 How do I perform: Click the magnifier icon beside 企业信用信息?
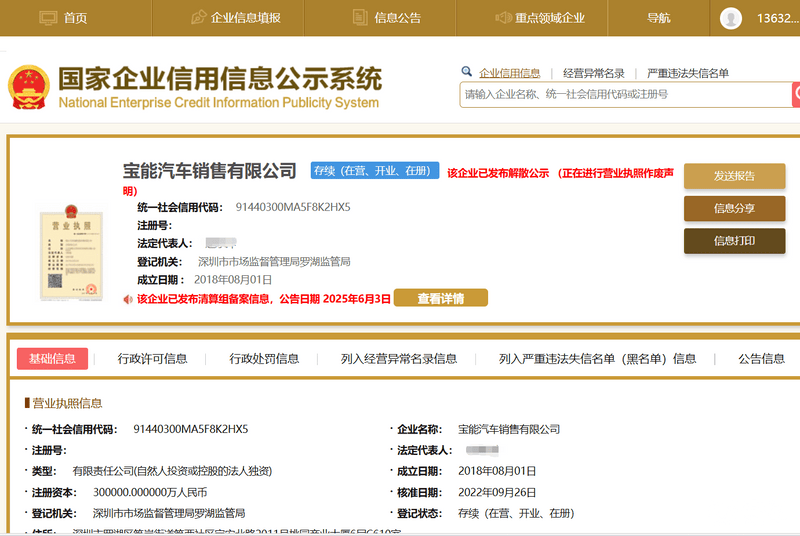[467, 72]
